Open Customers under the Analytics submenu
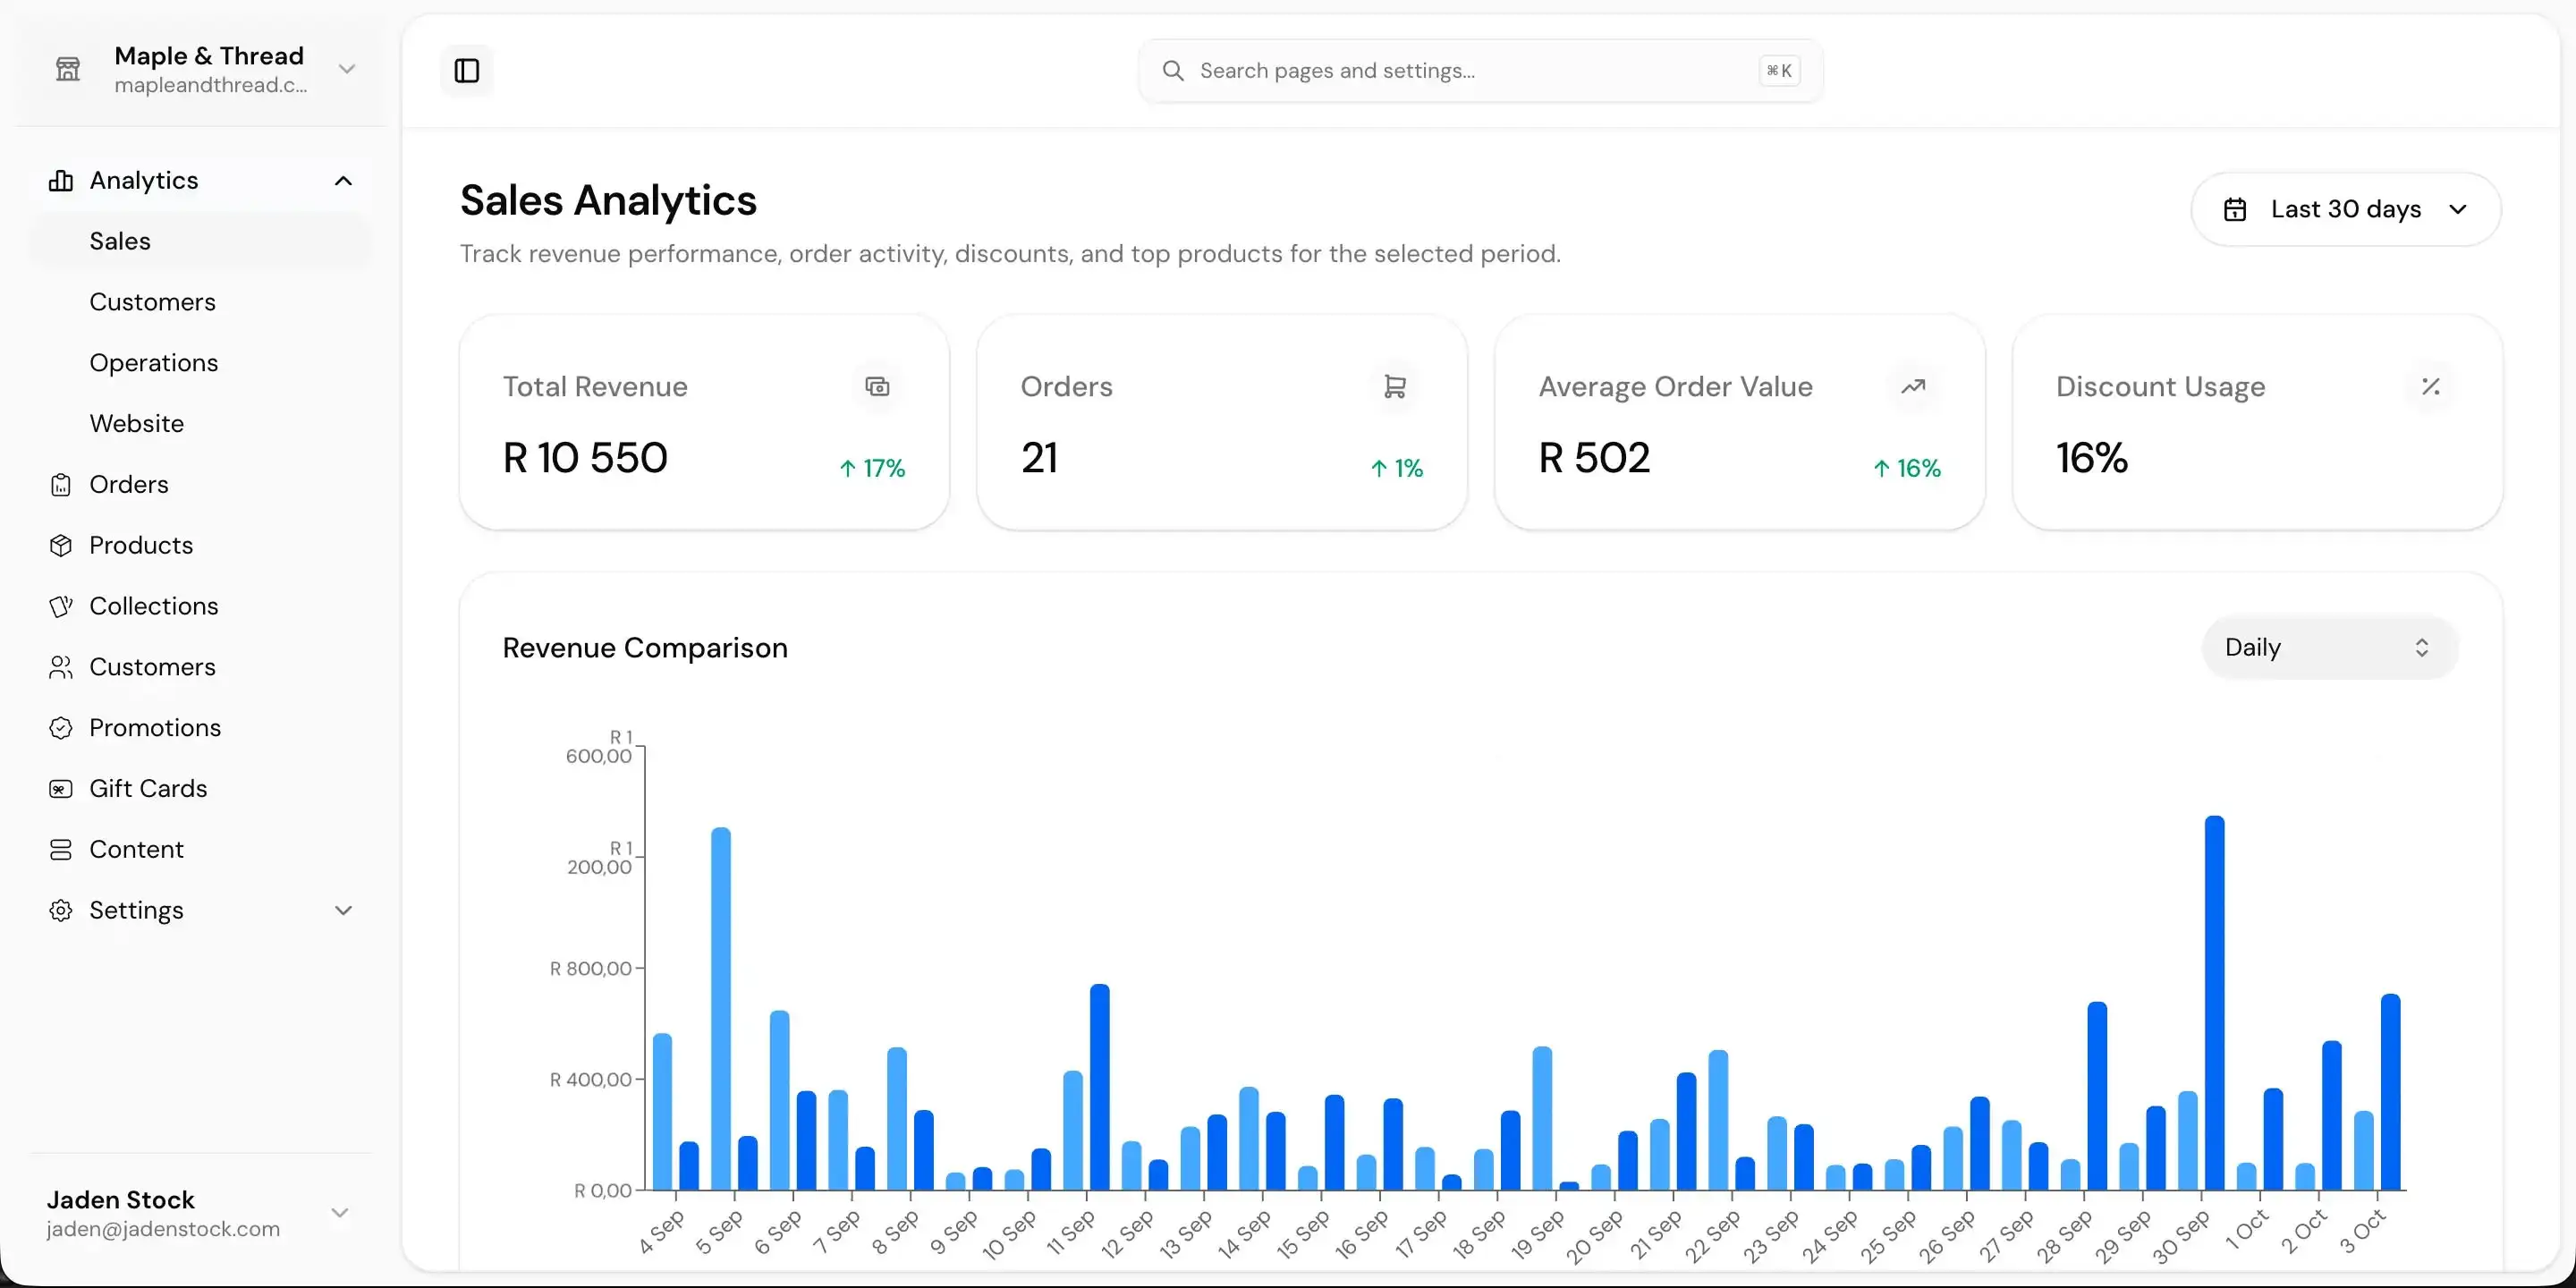This screenshot has height=1288, width=2576. tap(200, 303)
